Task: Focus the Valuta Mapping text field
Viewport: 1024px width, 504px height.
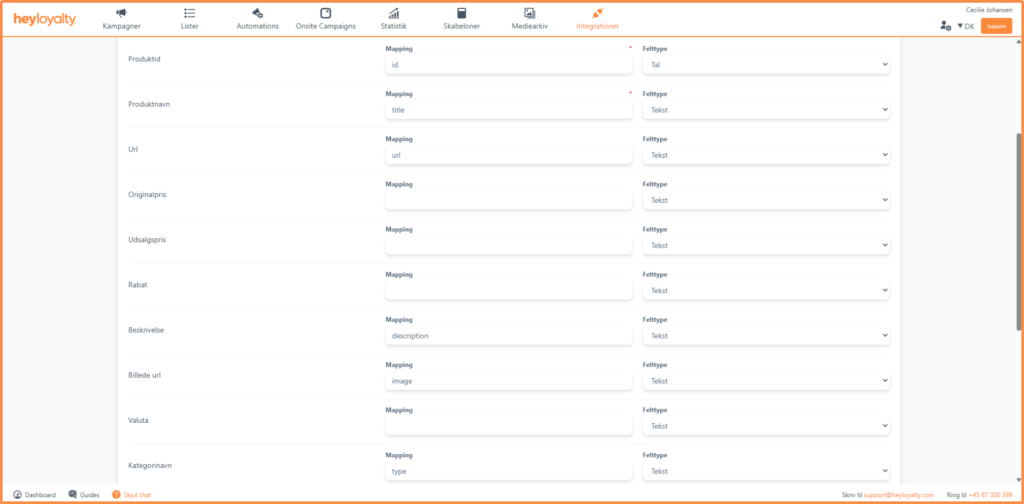Action: point(508,426)
